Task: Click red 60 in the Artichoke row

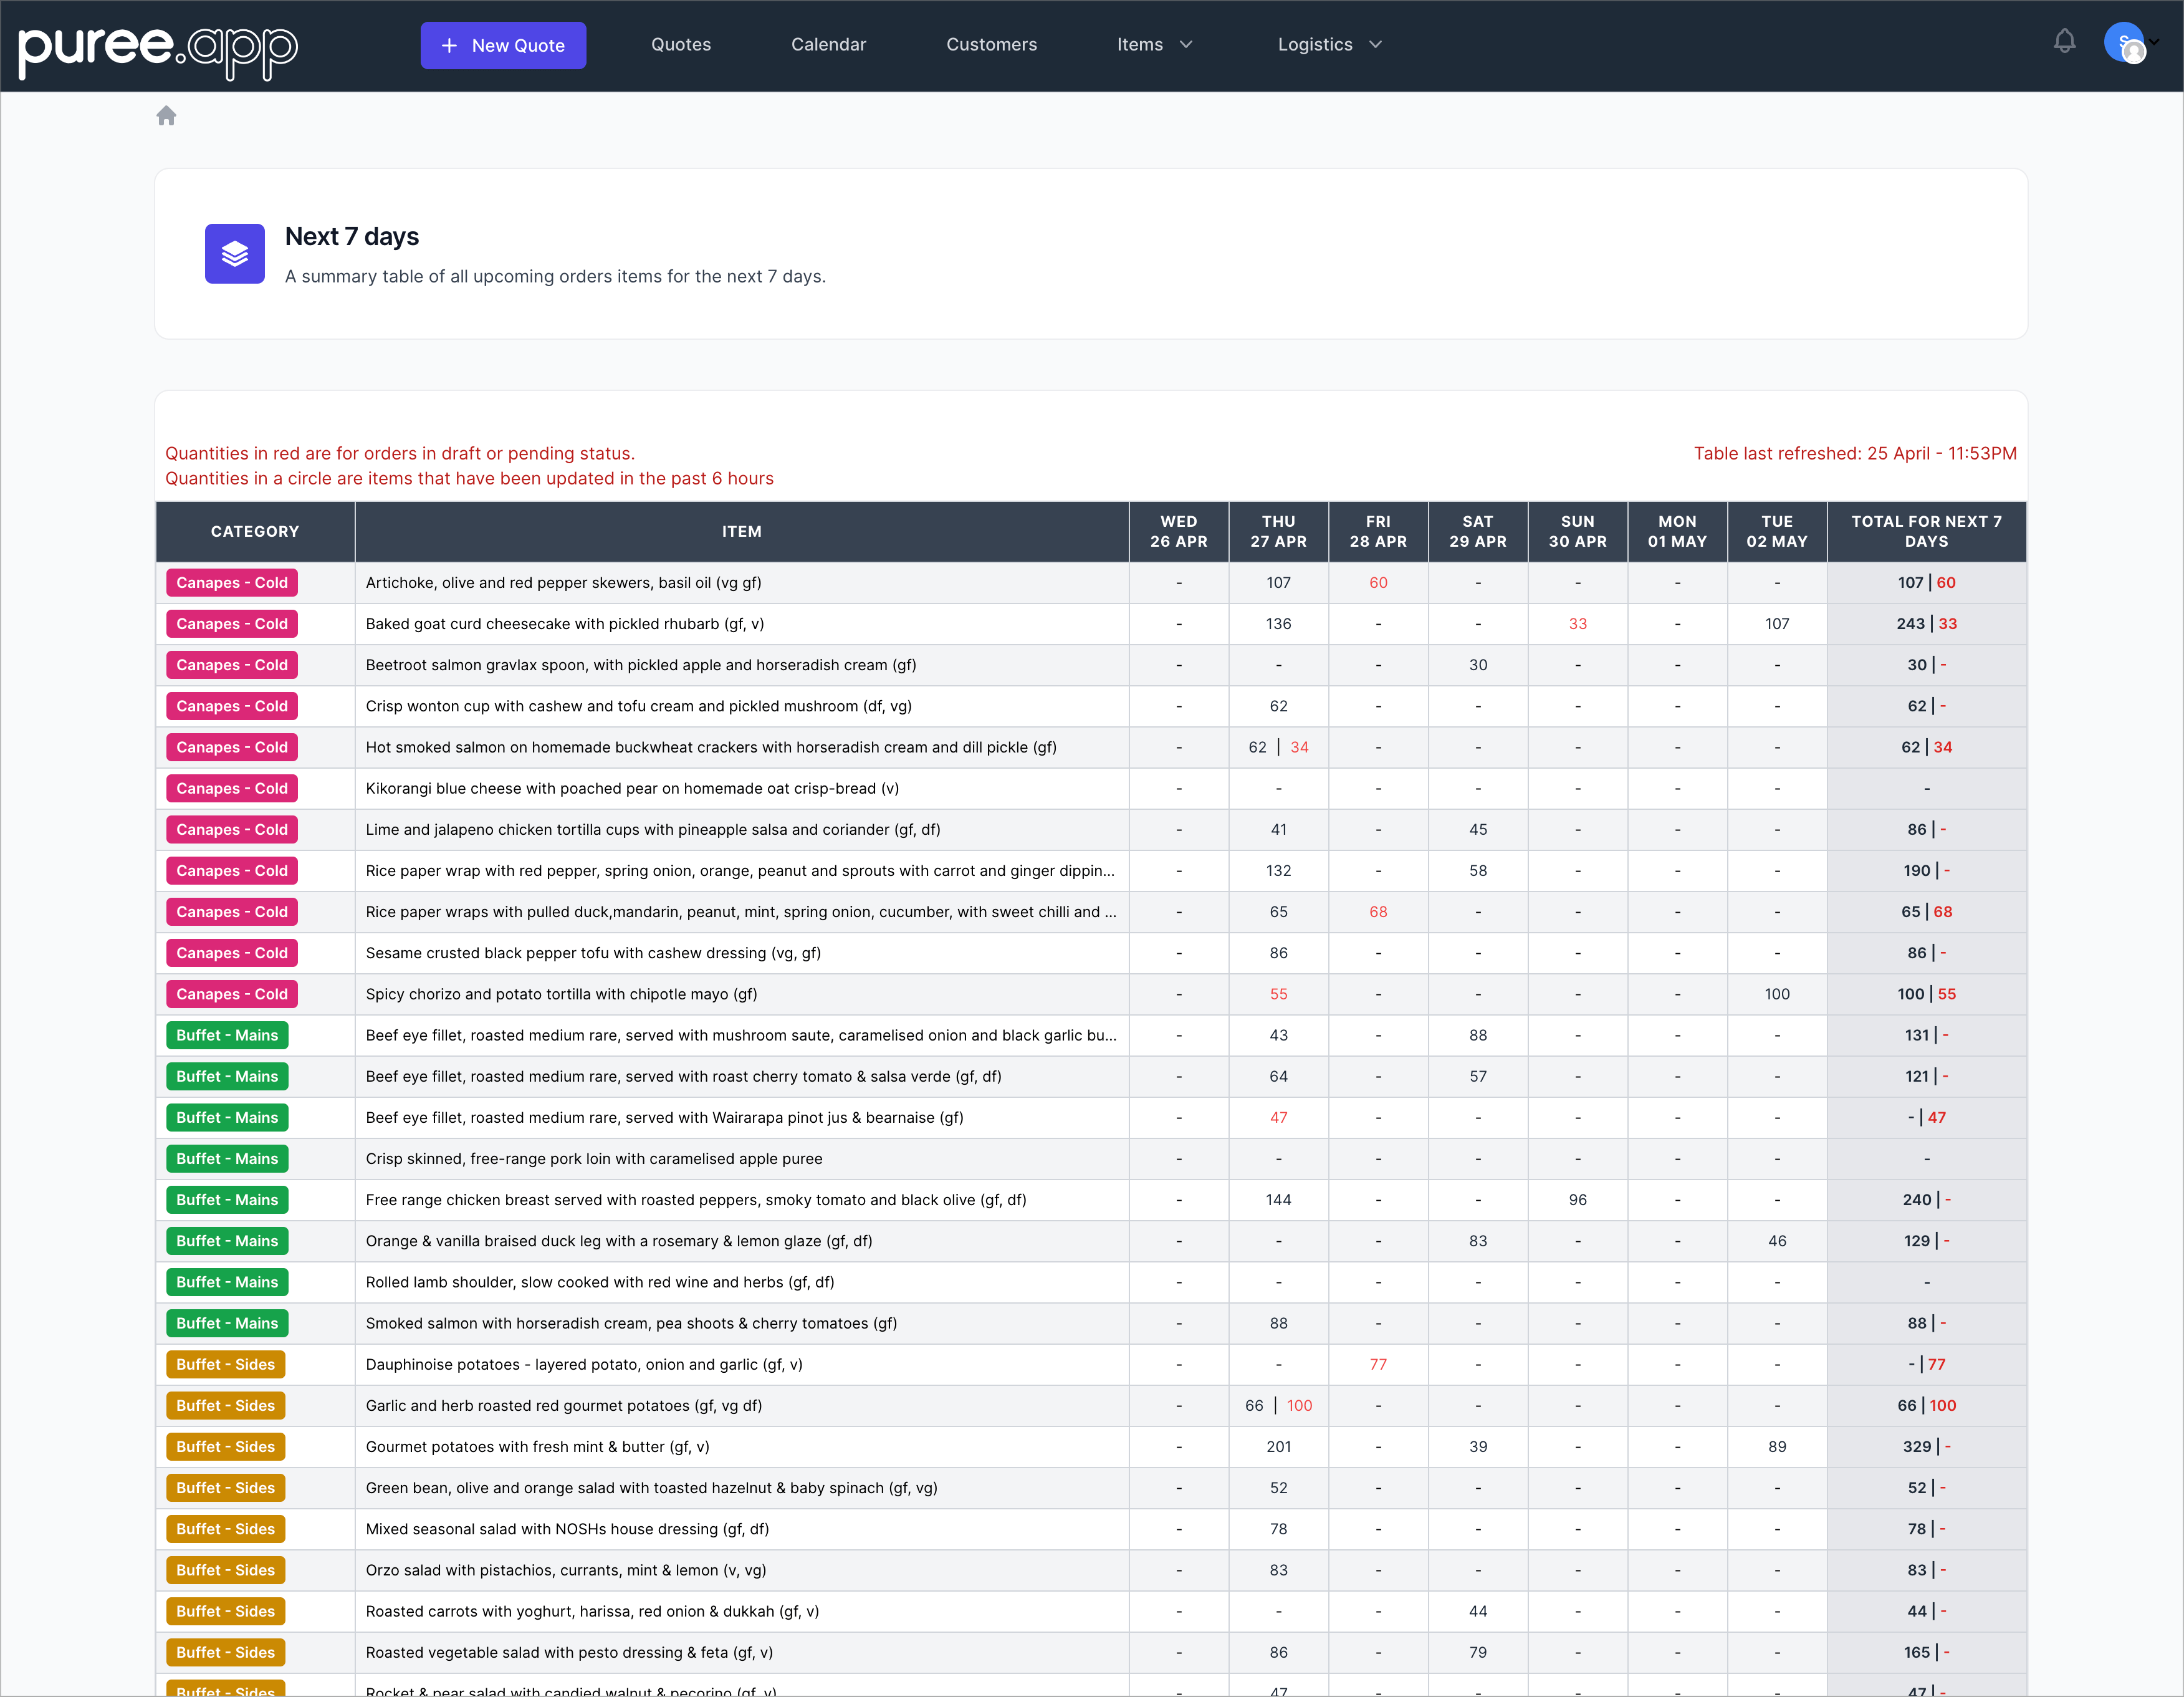Action: click(x=1378, y=583)
